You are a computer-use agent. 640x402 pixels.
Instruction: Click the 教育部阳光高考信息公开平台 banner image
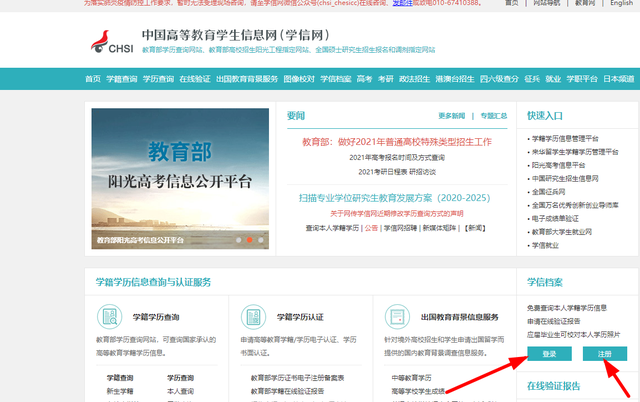180,178
